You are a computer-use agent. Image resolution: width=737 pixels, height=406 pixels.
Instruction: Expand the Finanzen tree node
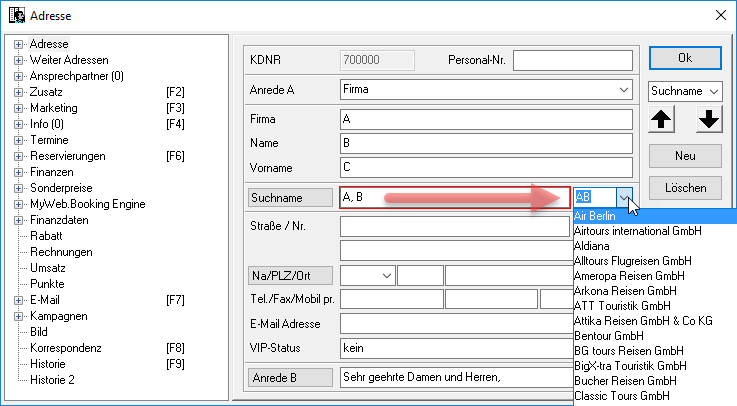coord(18,172)
